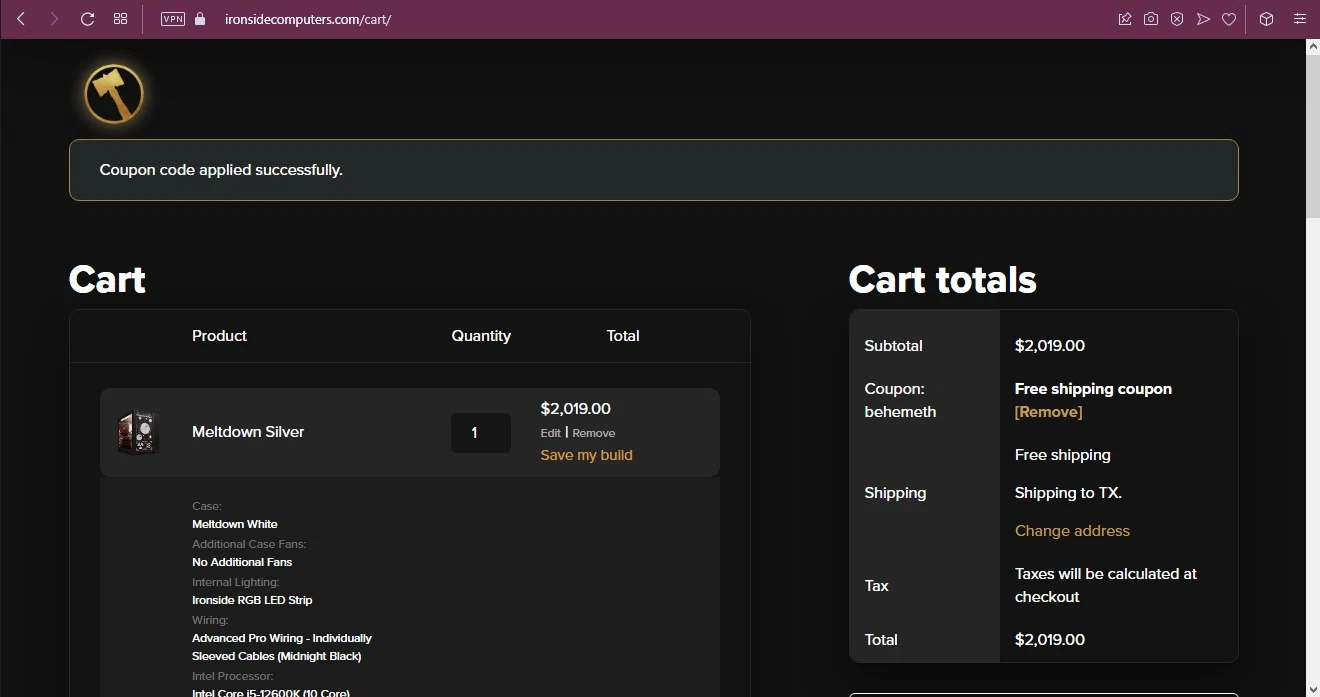Viewport: 1320px width, 697px height.
Task: Edit the Meltdown Silver build
Action: 551,433
